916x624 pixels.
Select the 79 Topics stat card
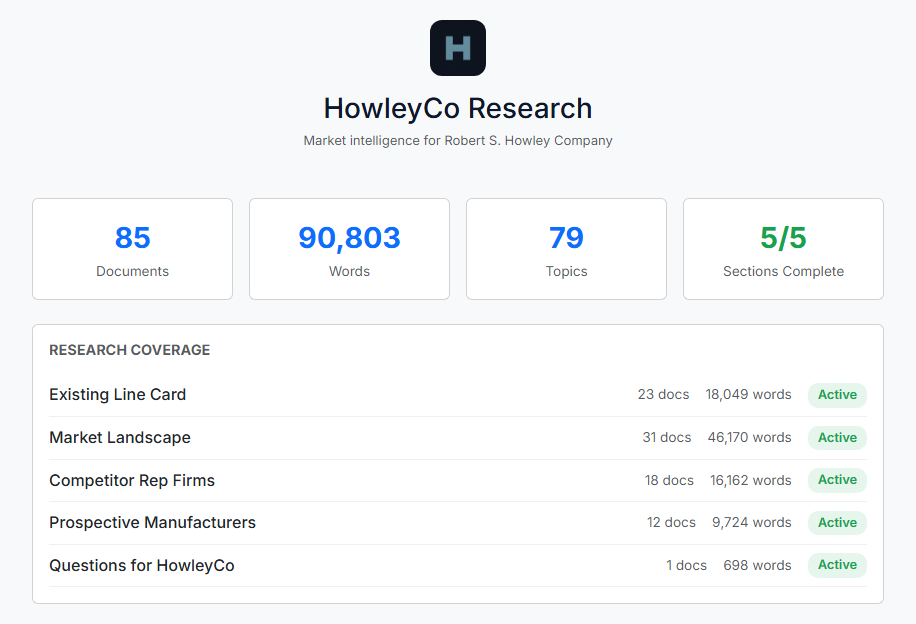pos(566,249)
